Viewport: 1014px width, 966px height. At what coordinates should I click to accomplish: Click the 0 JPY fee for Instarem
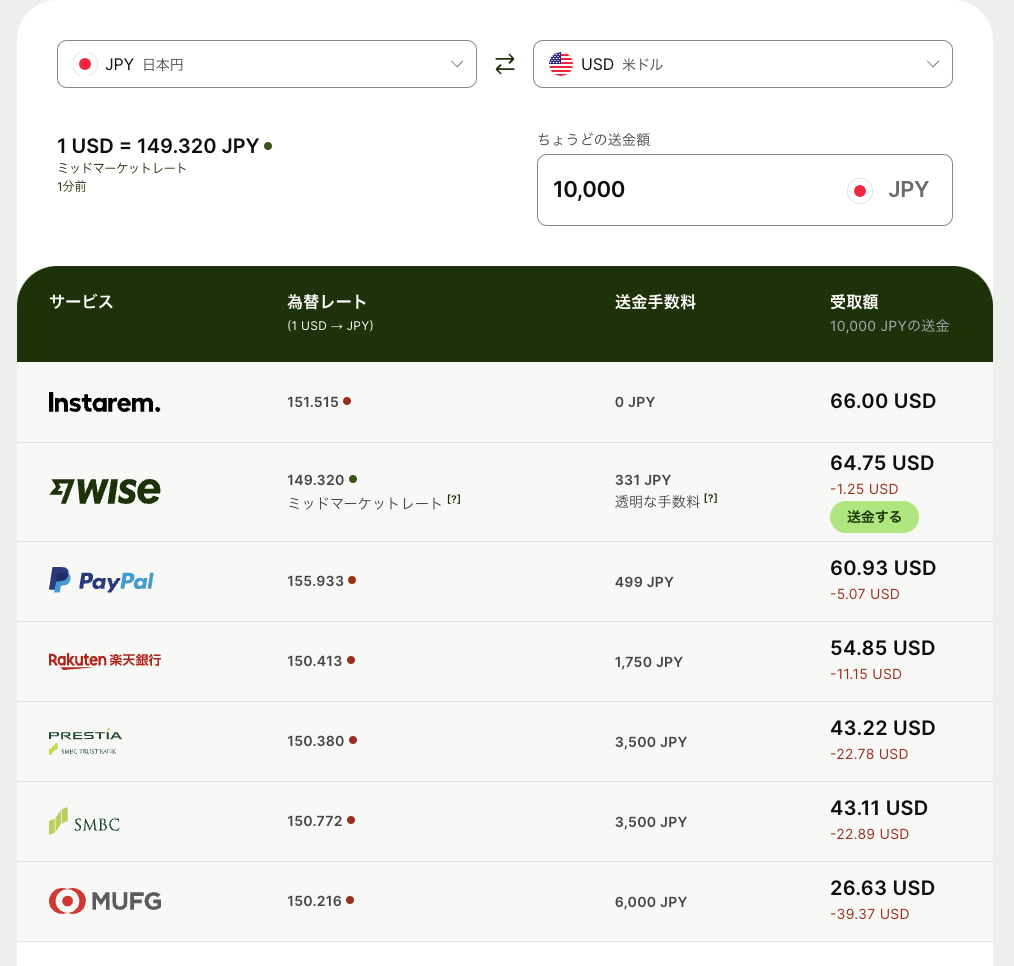click(635, 402)
